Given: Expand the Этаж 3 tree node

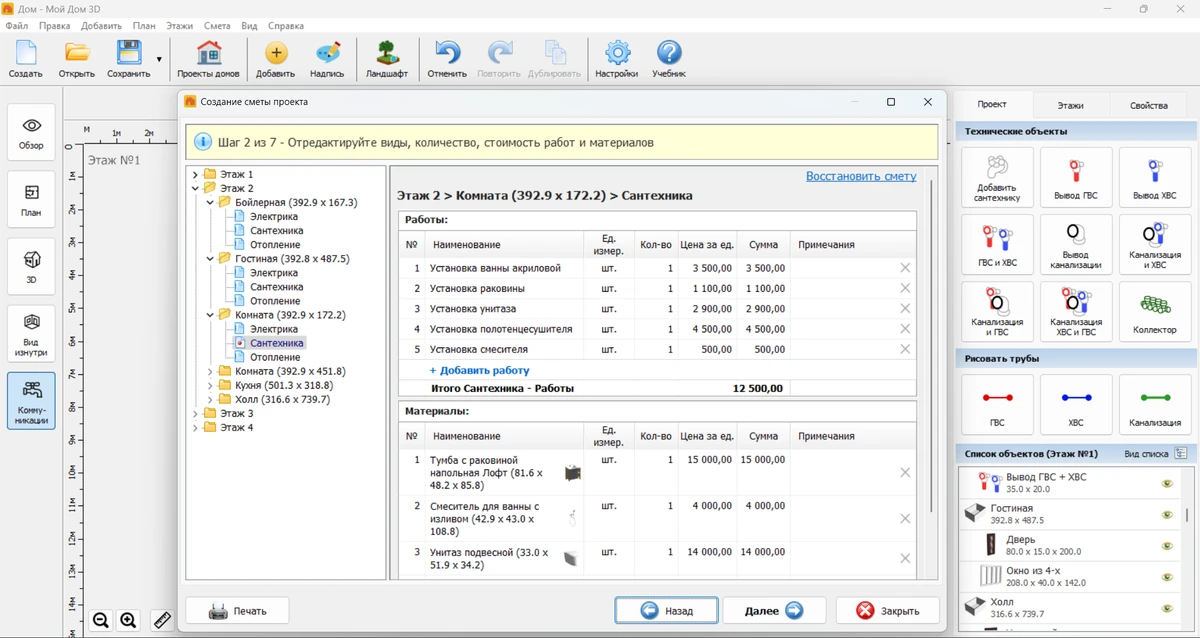Looking at the screenshot, I should (196, 413).
